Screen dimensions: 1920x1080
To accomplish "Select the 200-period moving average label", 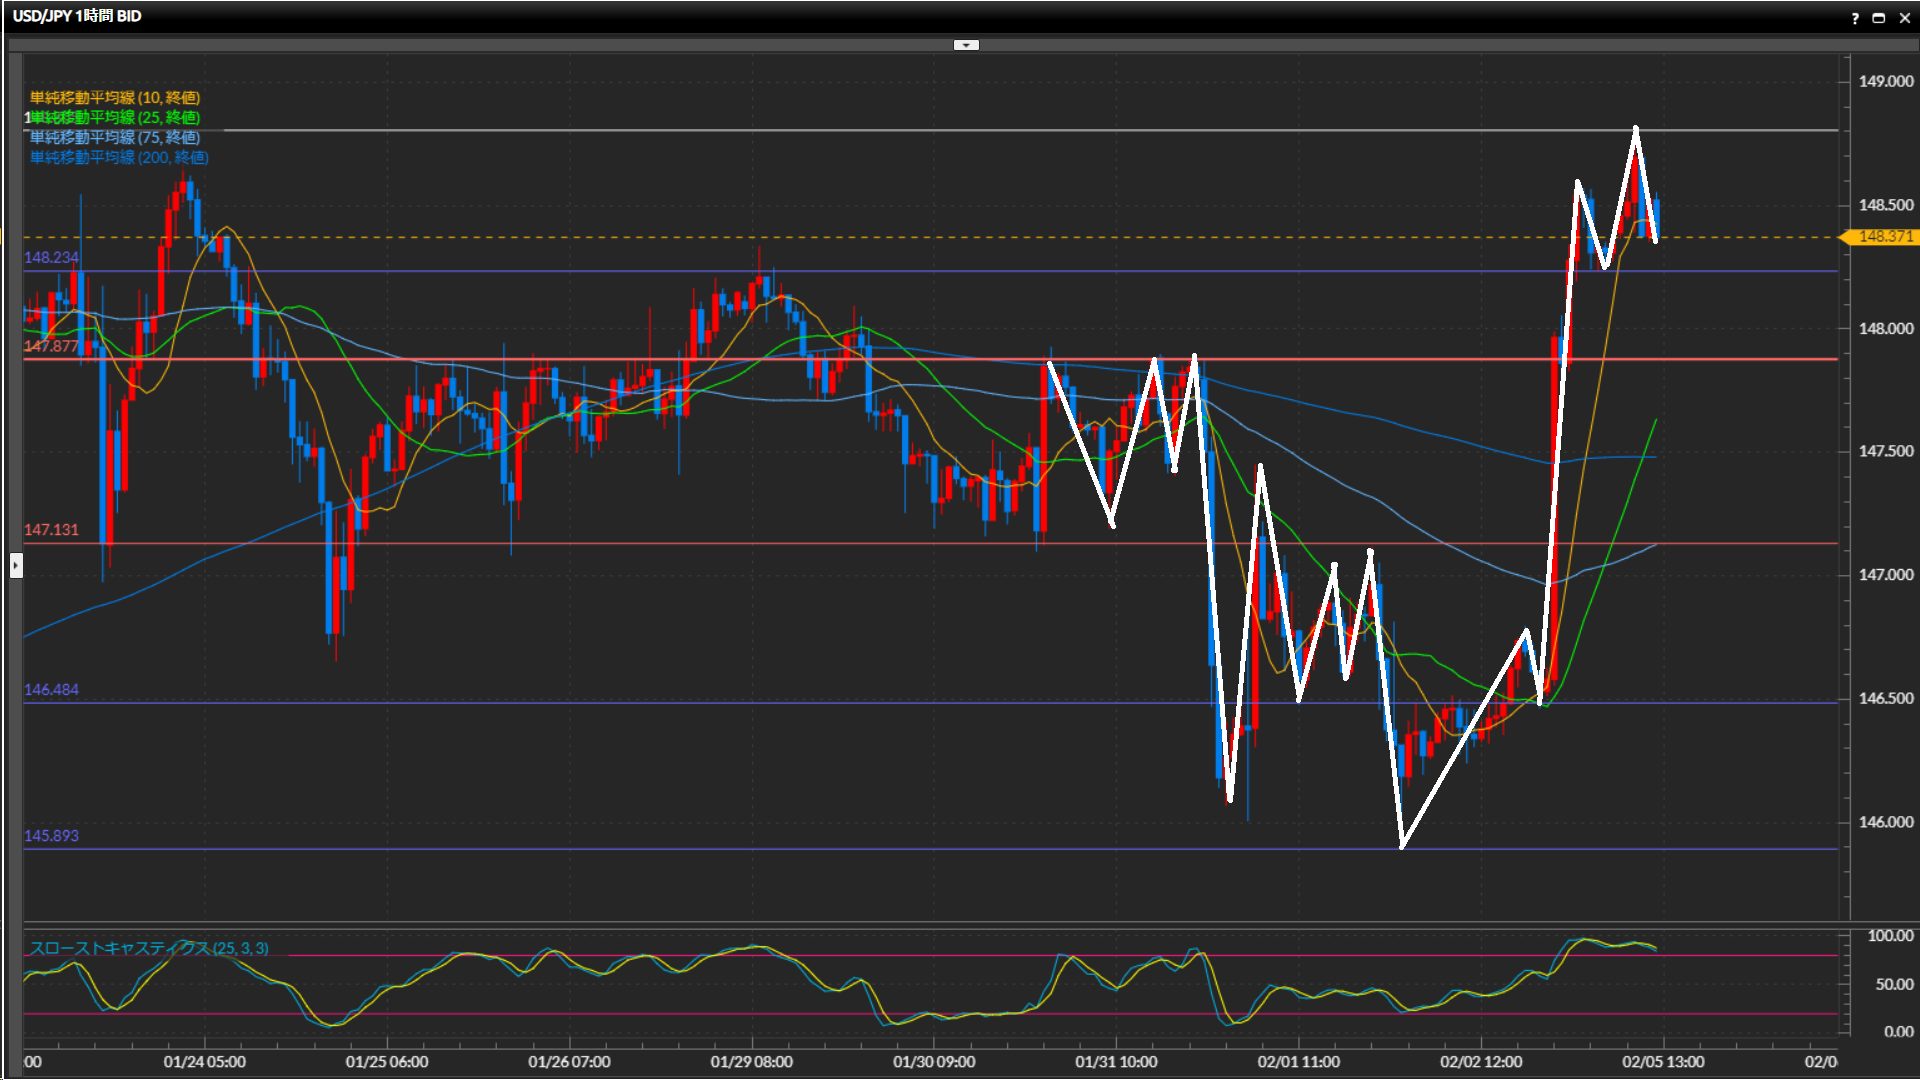I will tap(119, 157).
